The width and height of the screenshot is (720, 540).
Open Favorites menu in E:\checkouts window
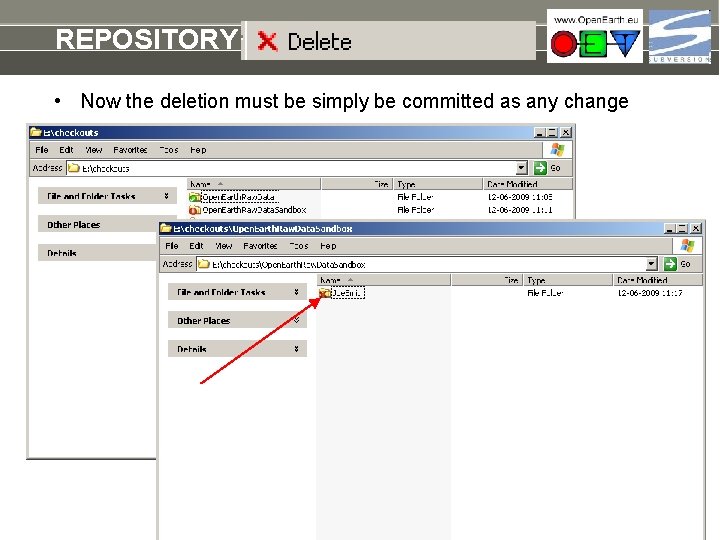[130, 150]
